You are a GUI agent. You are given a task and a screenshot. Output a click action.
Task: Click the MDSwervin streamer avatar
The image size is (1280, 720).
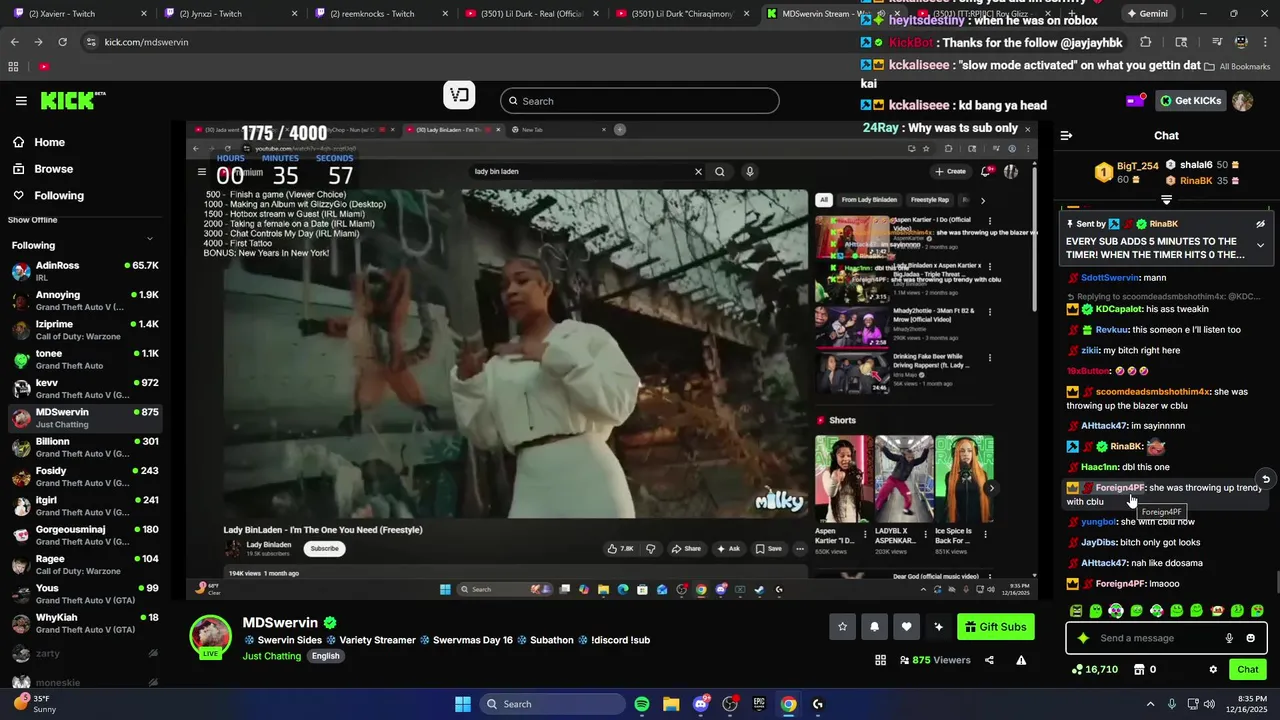coord(211,636)
